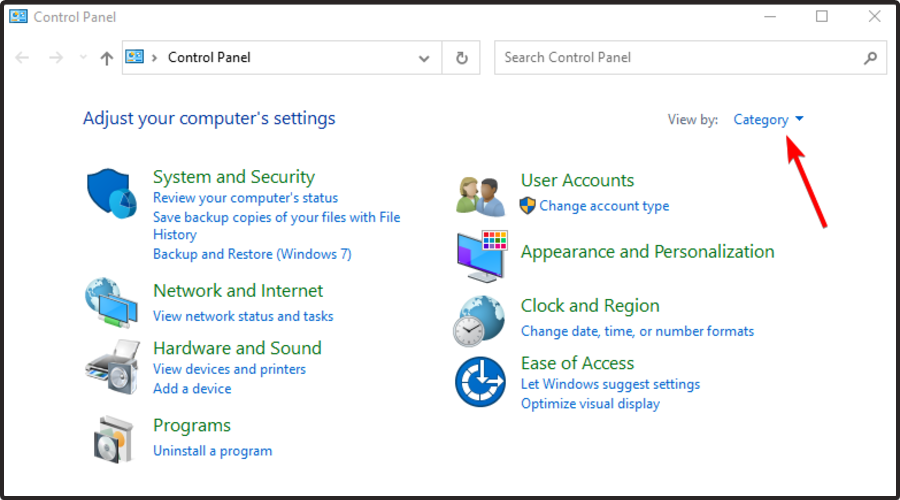Open Backup and Restore (Windows 7)
The image size is (900, 500).
pyautogui.click(x=252, y=254)
